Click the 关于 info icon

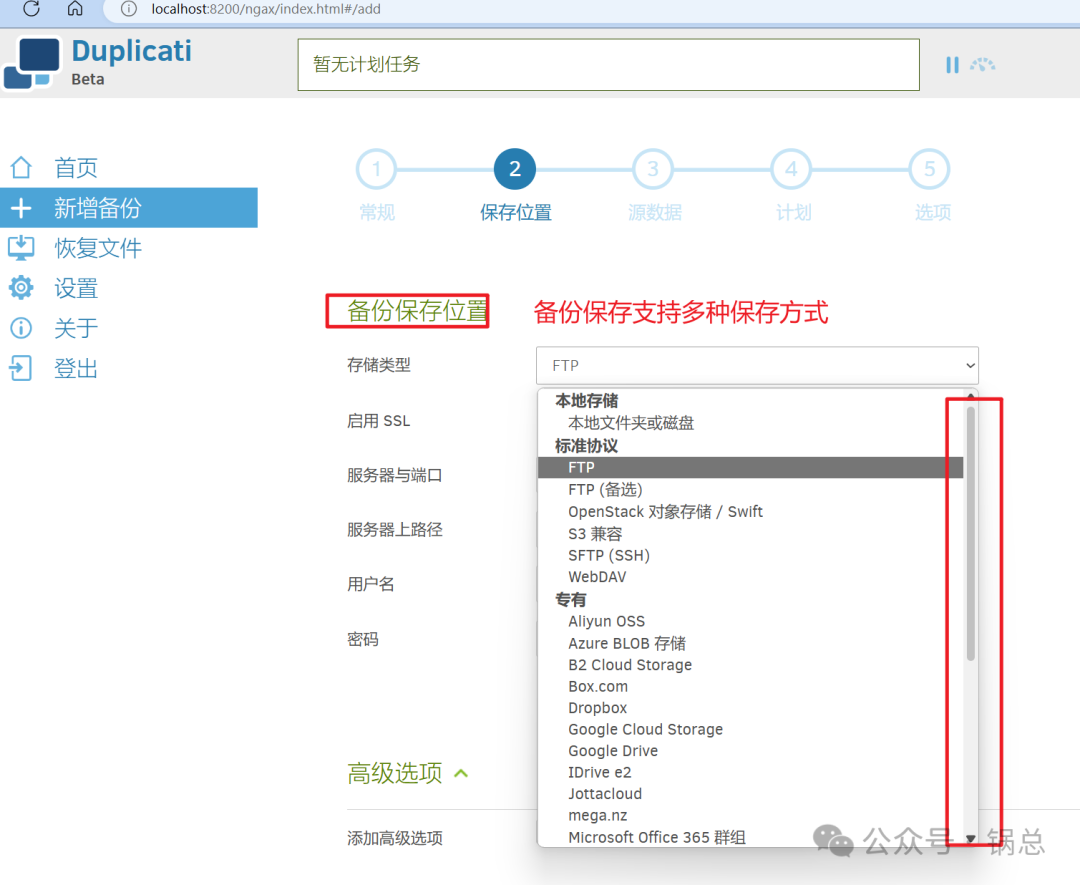(21, 328)
